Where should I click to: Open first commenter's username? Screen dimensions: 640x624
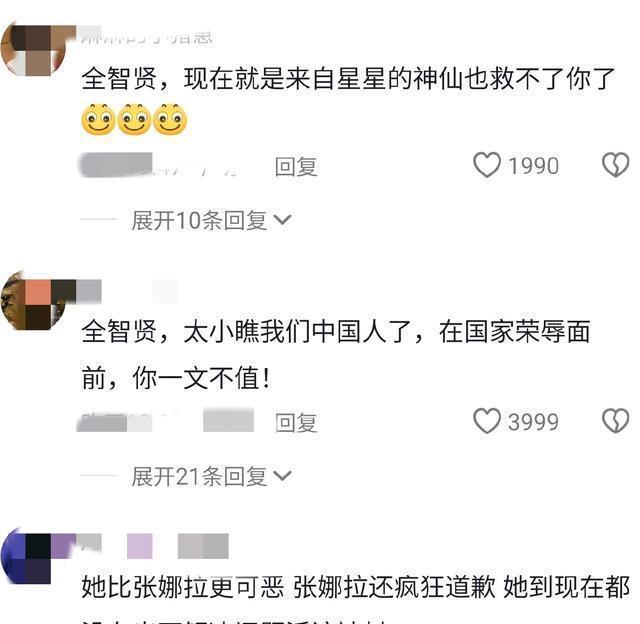coord(147,37)
